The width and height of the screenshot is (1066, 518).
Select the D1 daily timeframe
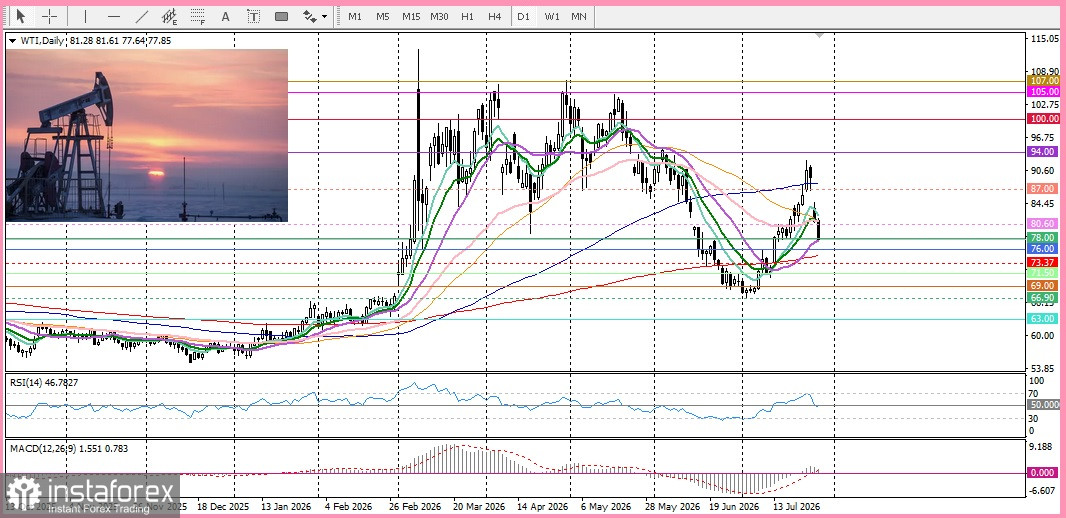pyautogui.click(x=523, y=16)
